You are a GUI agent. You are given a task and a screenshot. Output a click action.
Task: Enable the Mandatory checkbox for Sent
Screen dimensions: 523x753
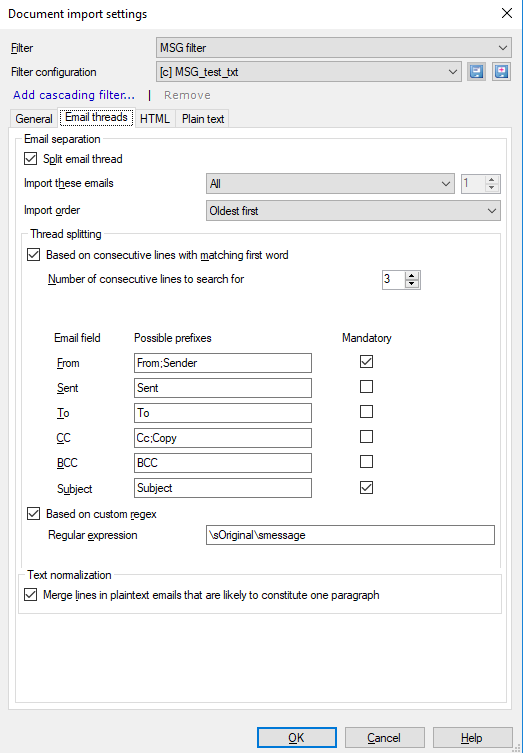366,387
